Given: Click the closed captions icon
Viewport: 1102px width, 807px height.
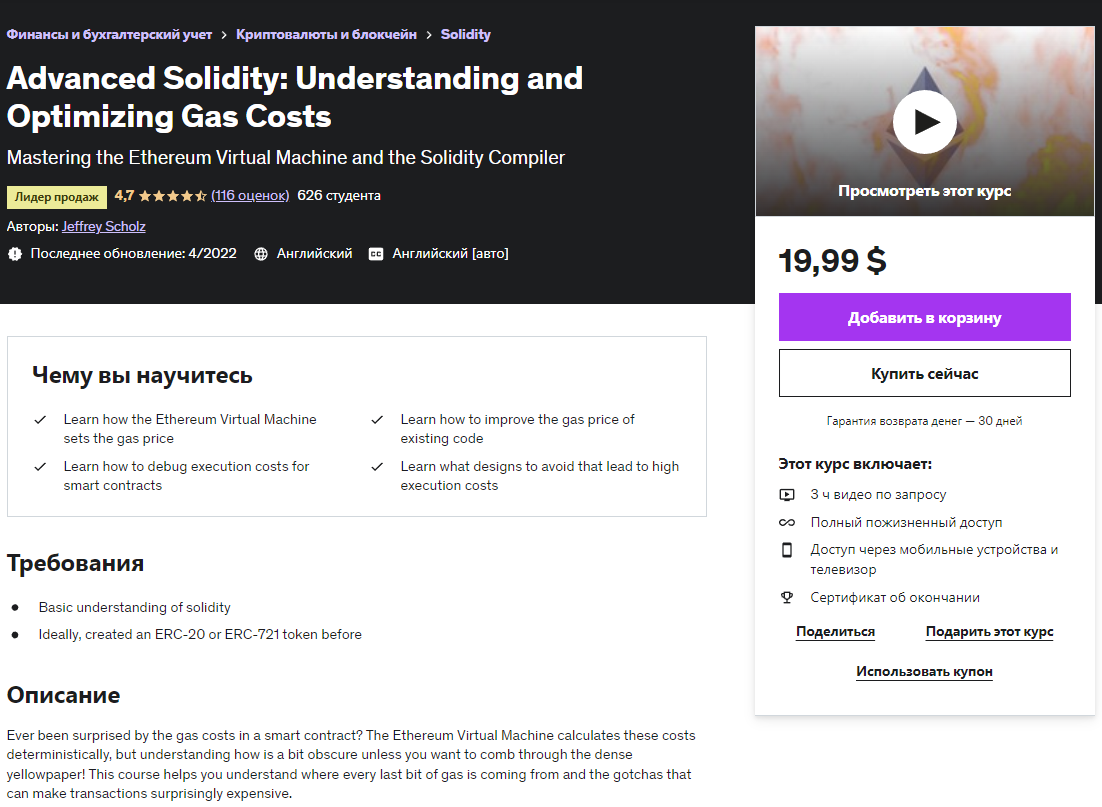Looking at the screenshot, I should 376,254.
